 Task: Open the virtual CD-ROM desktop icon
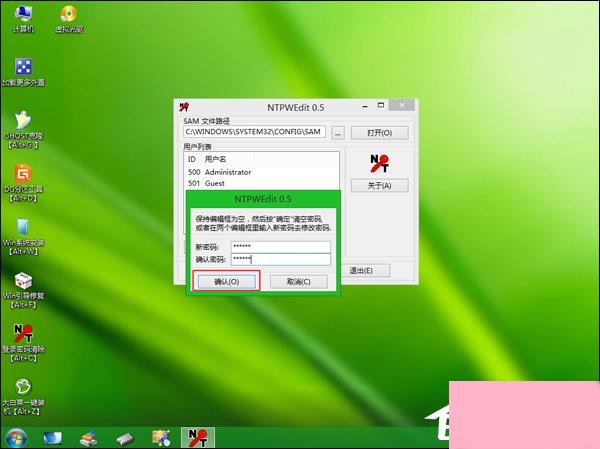69,19
